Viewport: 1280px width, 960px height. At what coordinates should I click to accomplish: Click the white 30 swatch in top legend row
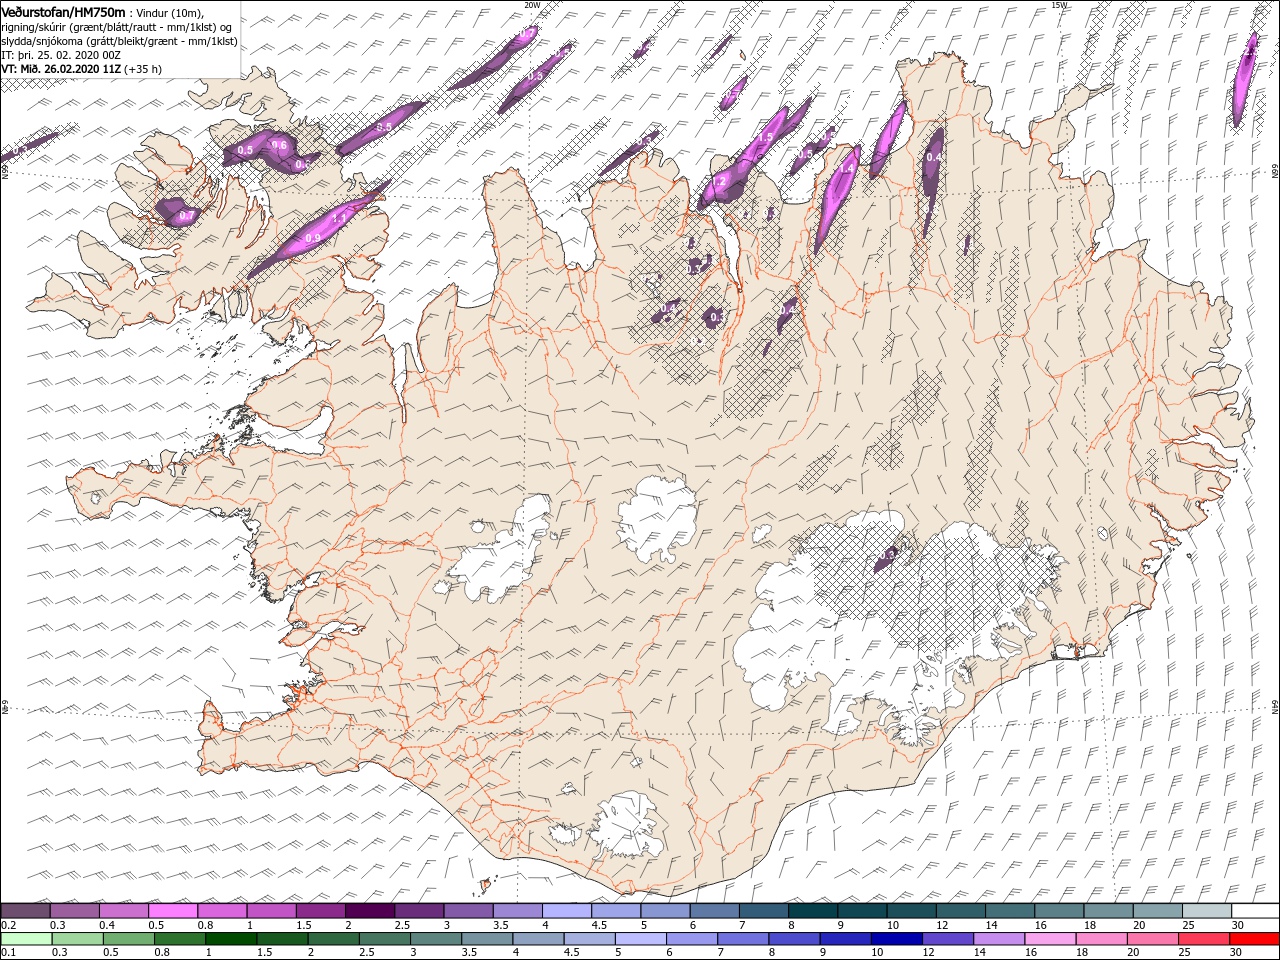[1254, 911]
